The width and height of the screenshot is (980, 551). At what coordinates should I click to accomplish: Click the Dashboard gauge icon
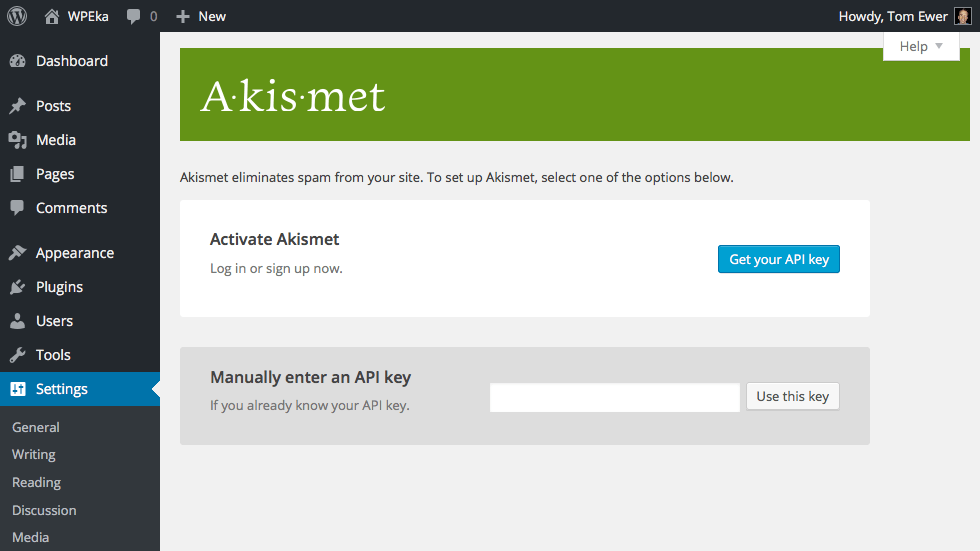[17, 61]
